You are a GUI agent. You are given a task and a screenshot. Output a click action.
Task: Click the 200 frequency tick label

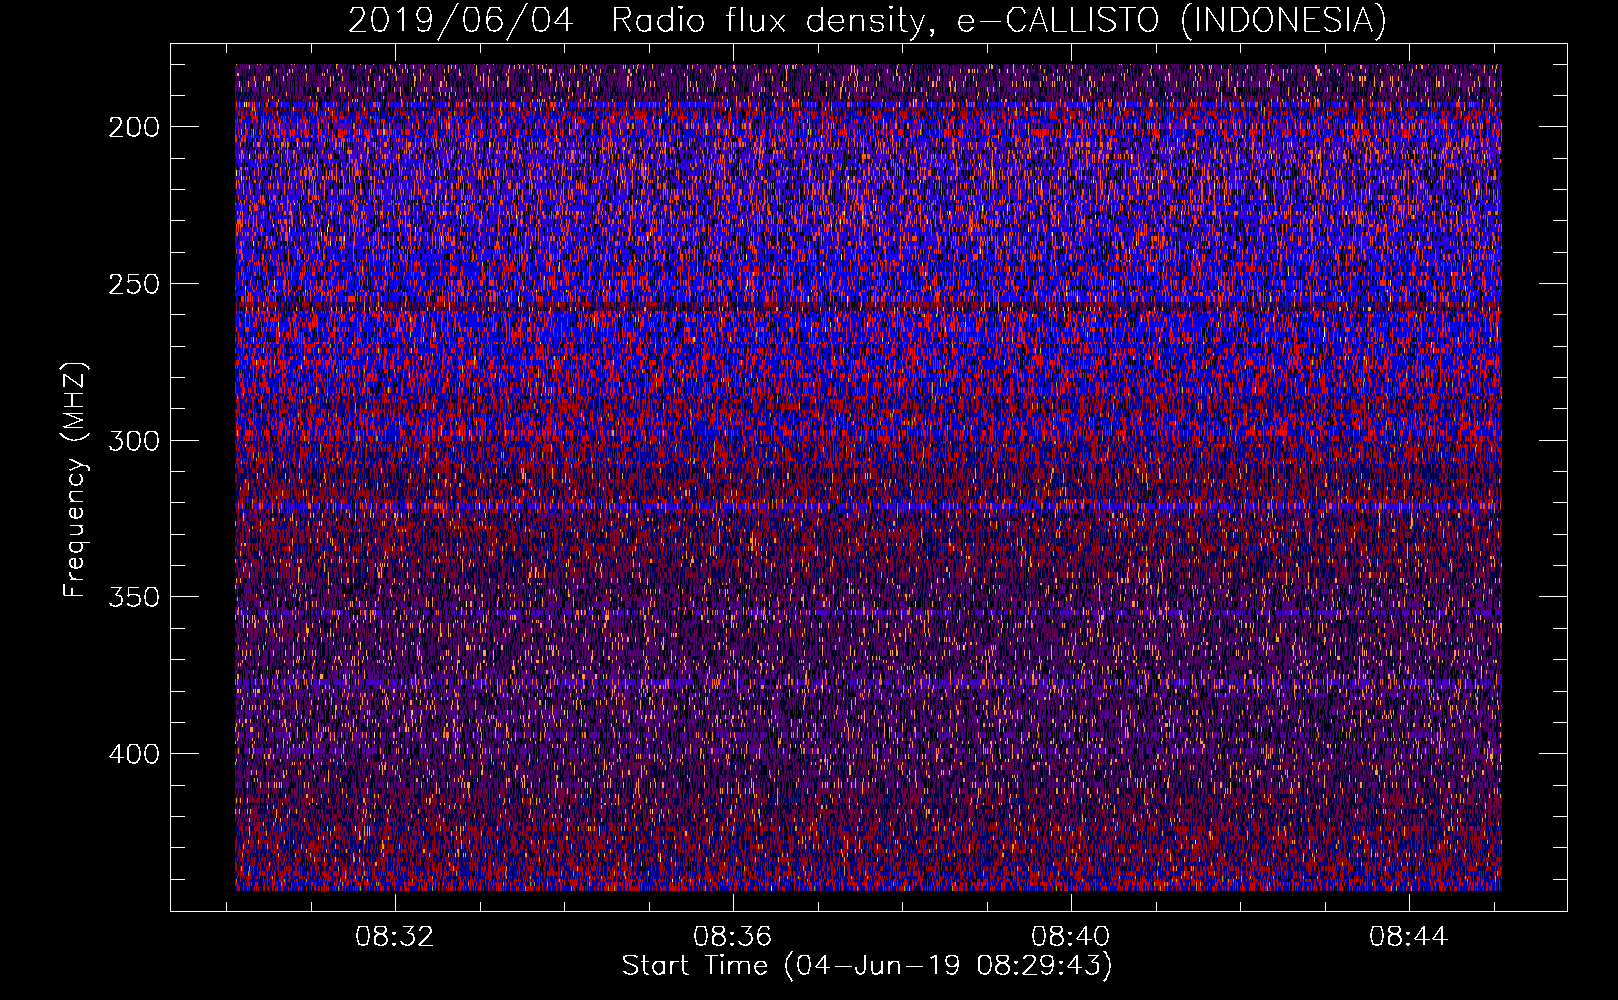click(134, 127)
